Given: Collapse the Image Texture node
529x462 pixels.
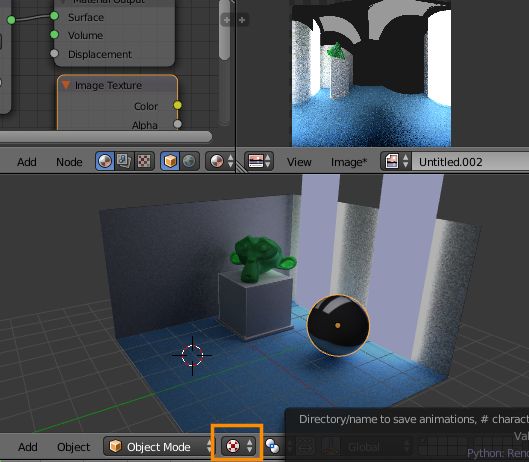Looking at the screenshot, I should coord(66,85).
